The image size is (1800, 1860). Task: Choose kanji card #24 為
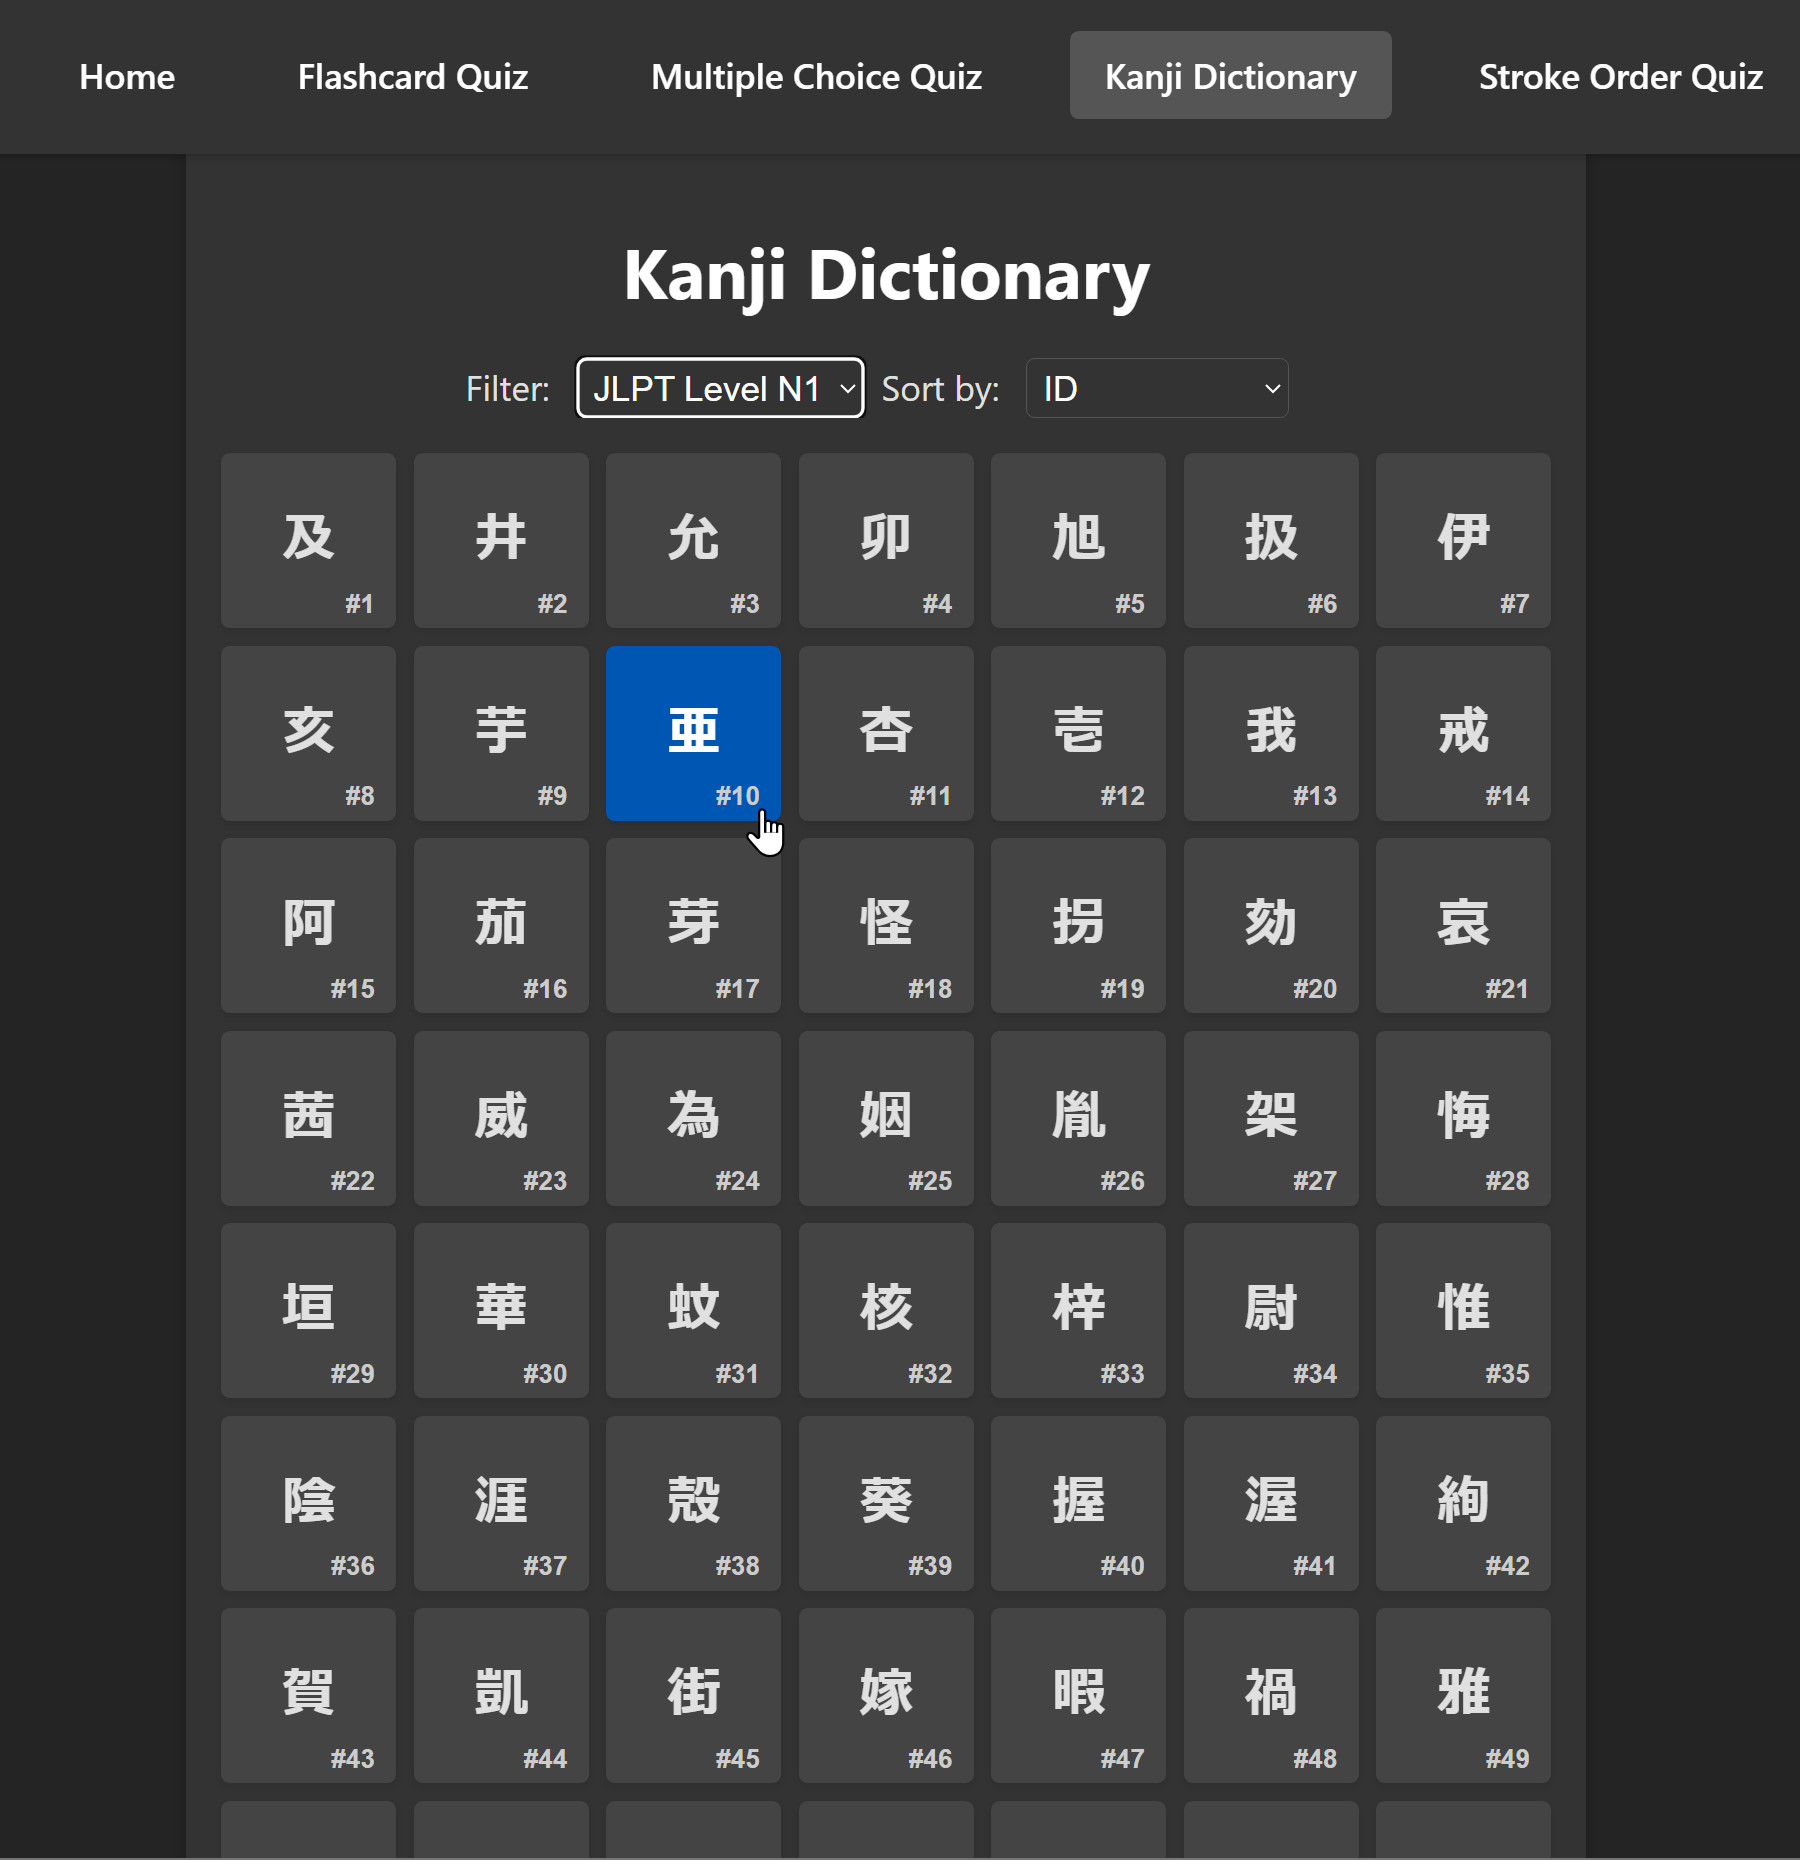pyautogui.click(x=693, y=1118)
